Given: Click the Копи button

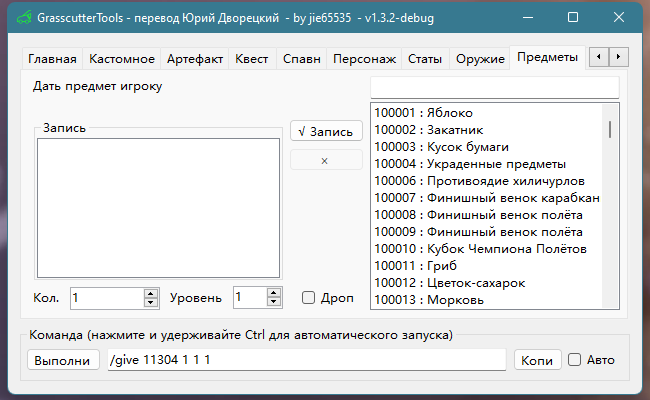Looking at the screenshot, I should pyautogui.click(x=538, y=360).
